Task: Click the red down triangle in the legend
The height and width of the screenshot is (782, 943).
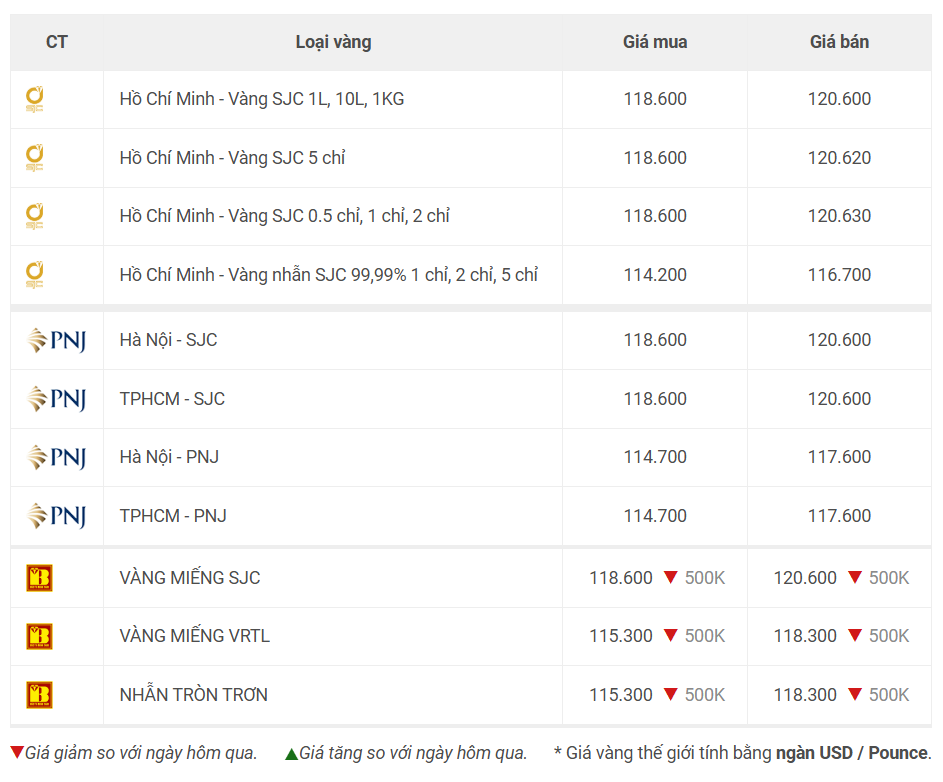Action: [x=17, y=752]
